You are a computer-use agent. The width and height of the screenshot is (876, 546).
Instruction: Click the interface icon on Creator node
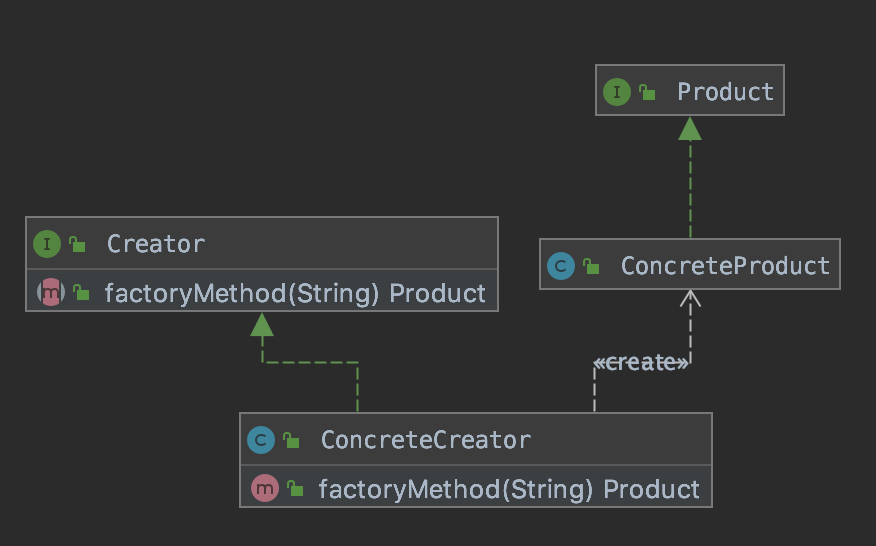[46, 244]
